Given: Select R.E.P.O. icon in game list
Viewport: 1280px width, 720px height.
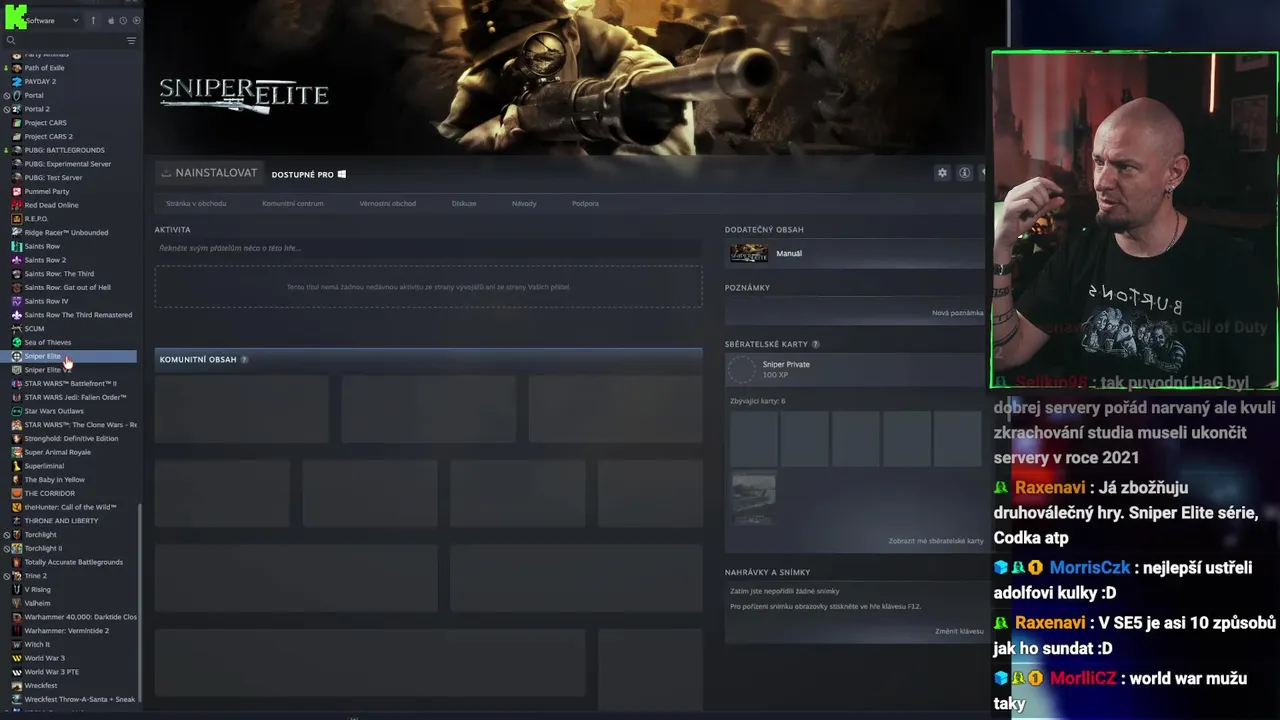Looking at the screenshot, I should [x=16, y=218].
